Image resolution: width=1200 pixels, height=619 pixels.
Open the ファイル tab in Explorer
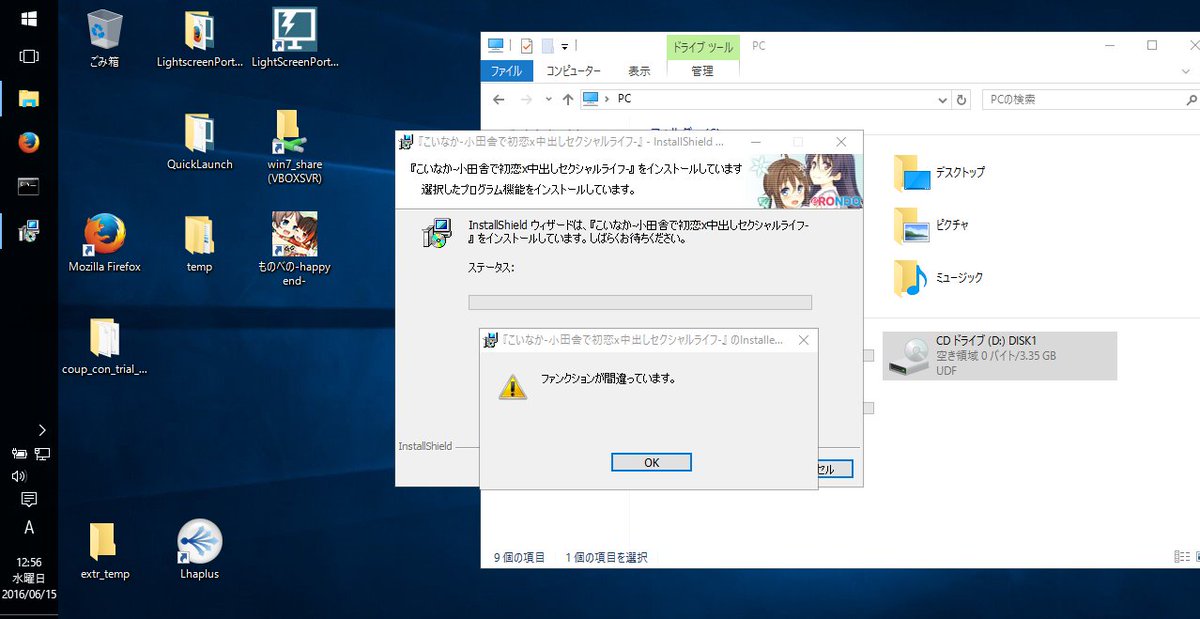(x=507, y=71)
